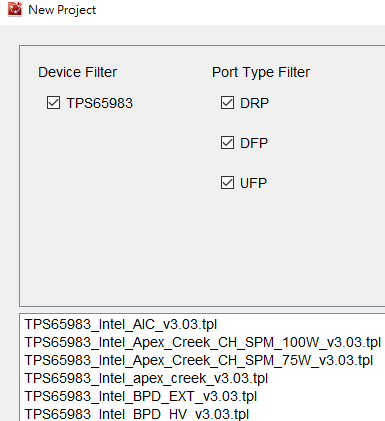Toggle the DFP port type checkbox
385x421 pixels.
click(x=227, y=143)
